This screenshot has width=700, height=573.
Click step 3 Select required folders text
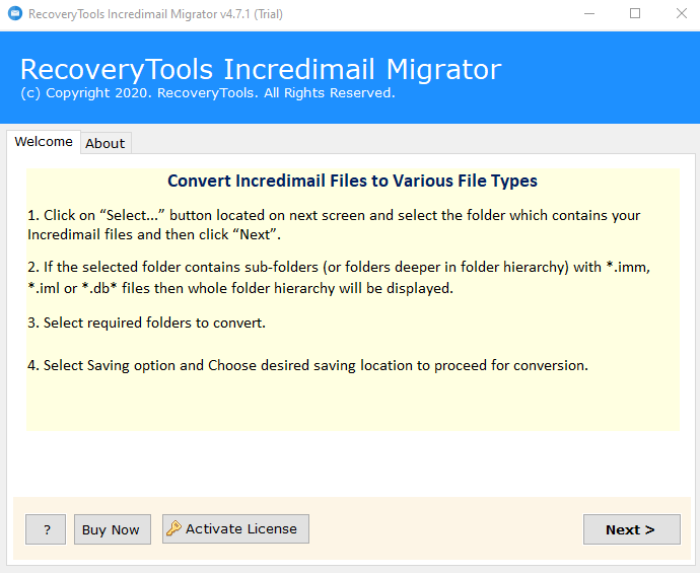coord(147,323)
